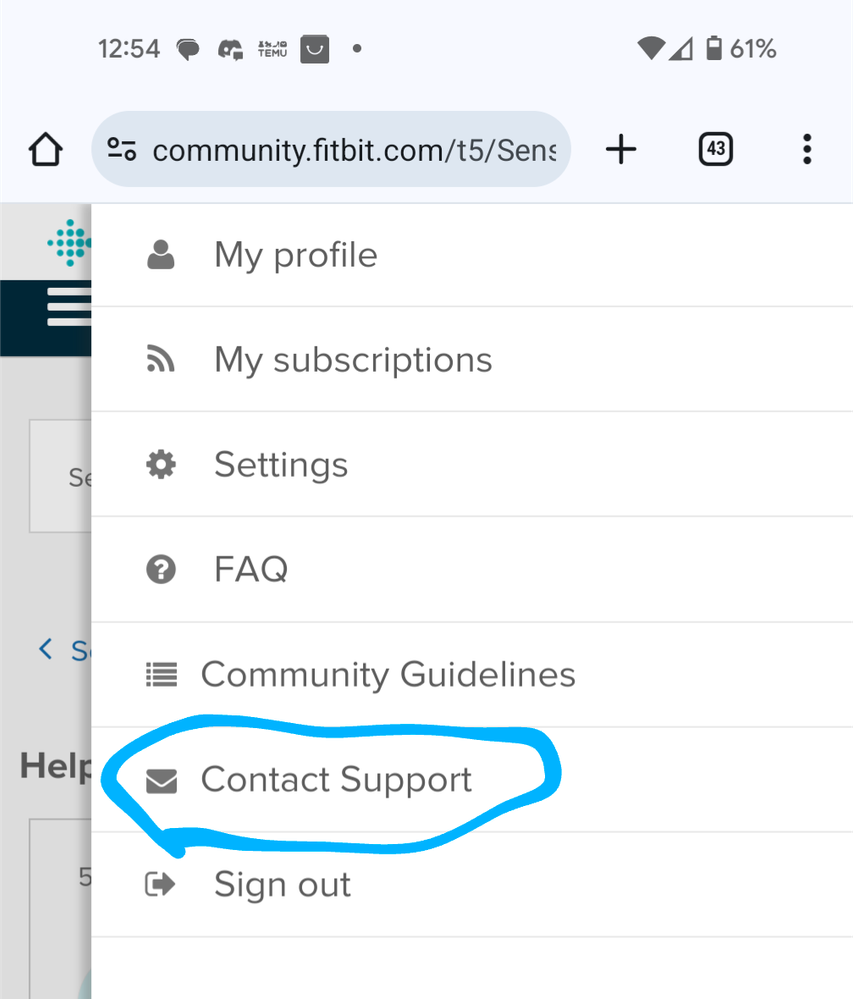Open the tab switcher showing 43 tabs
This screenshot has width=853, height=999.
[715, 150]
